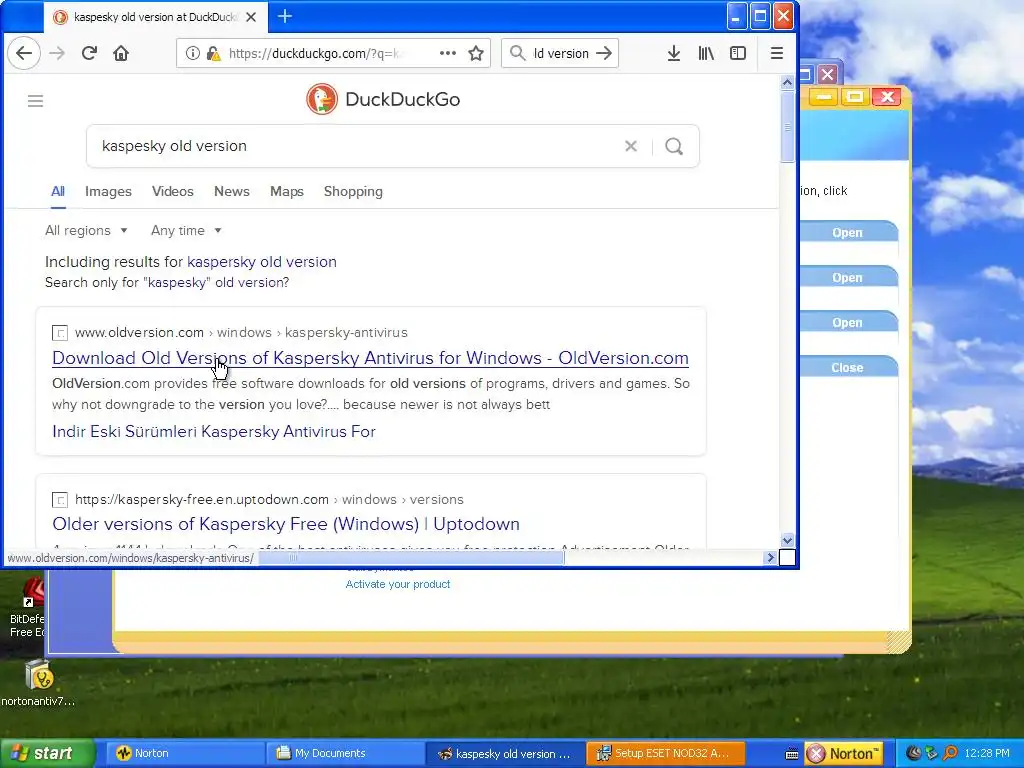Viewport: 1024px width, 768px height.
Task: Click Activate your product link in background window
Action: (398, 584)
